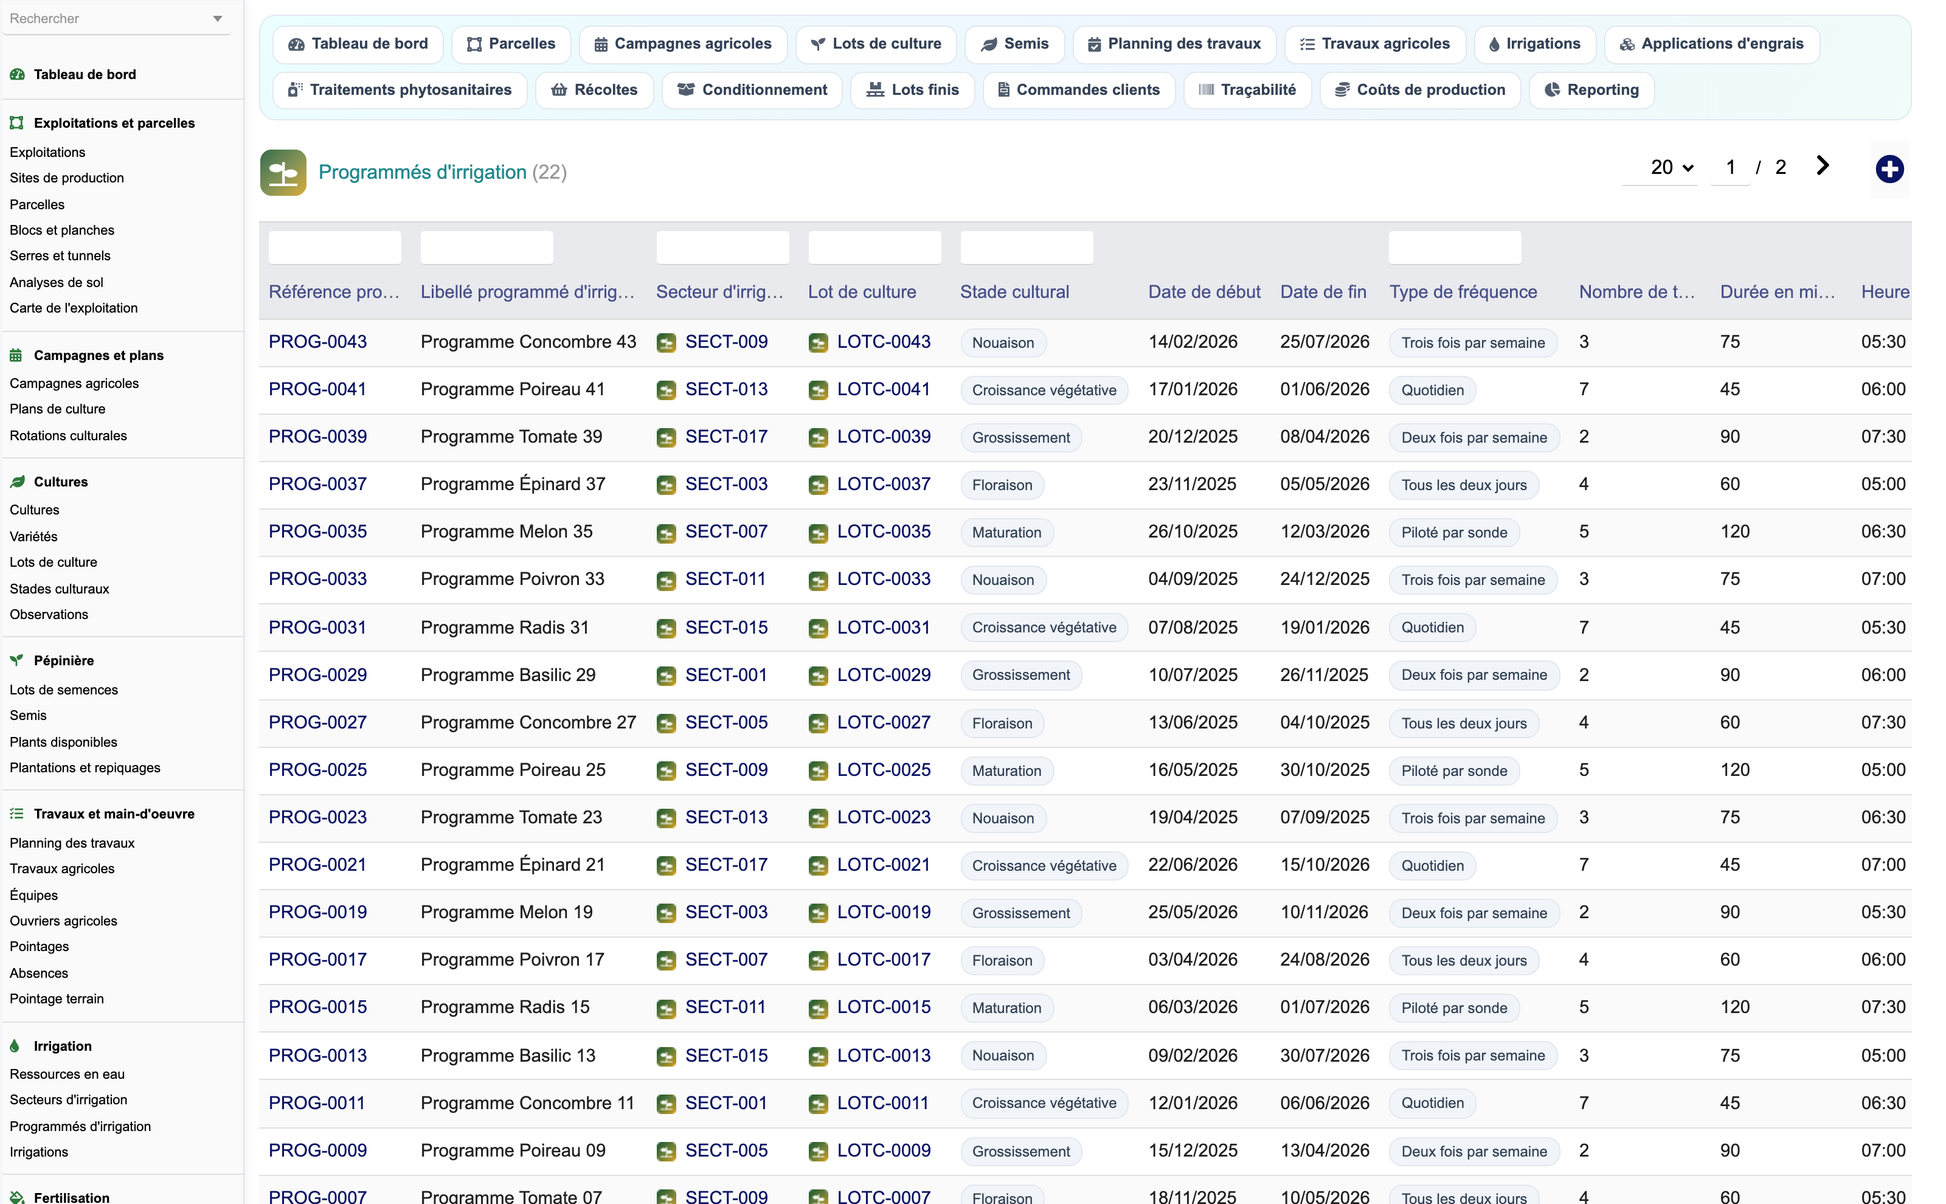The image size is (1946, 1204).
Task: Open the SECT-007 link in PROG-0035 row
Action: coord(726,532)
